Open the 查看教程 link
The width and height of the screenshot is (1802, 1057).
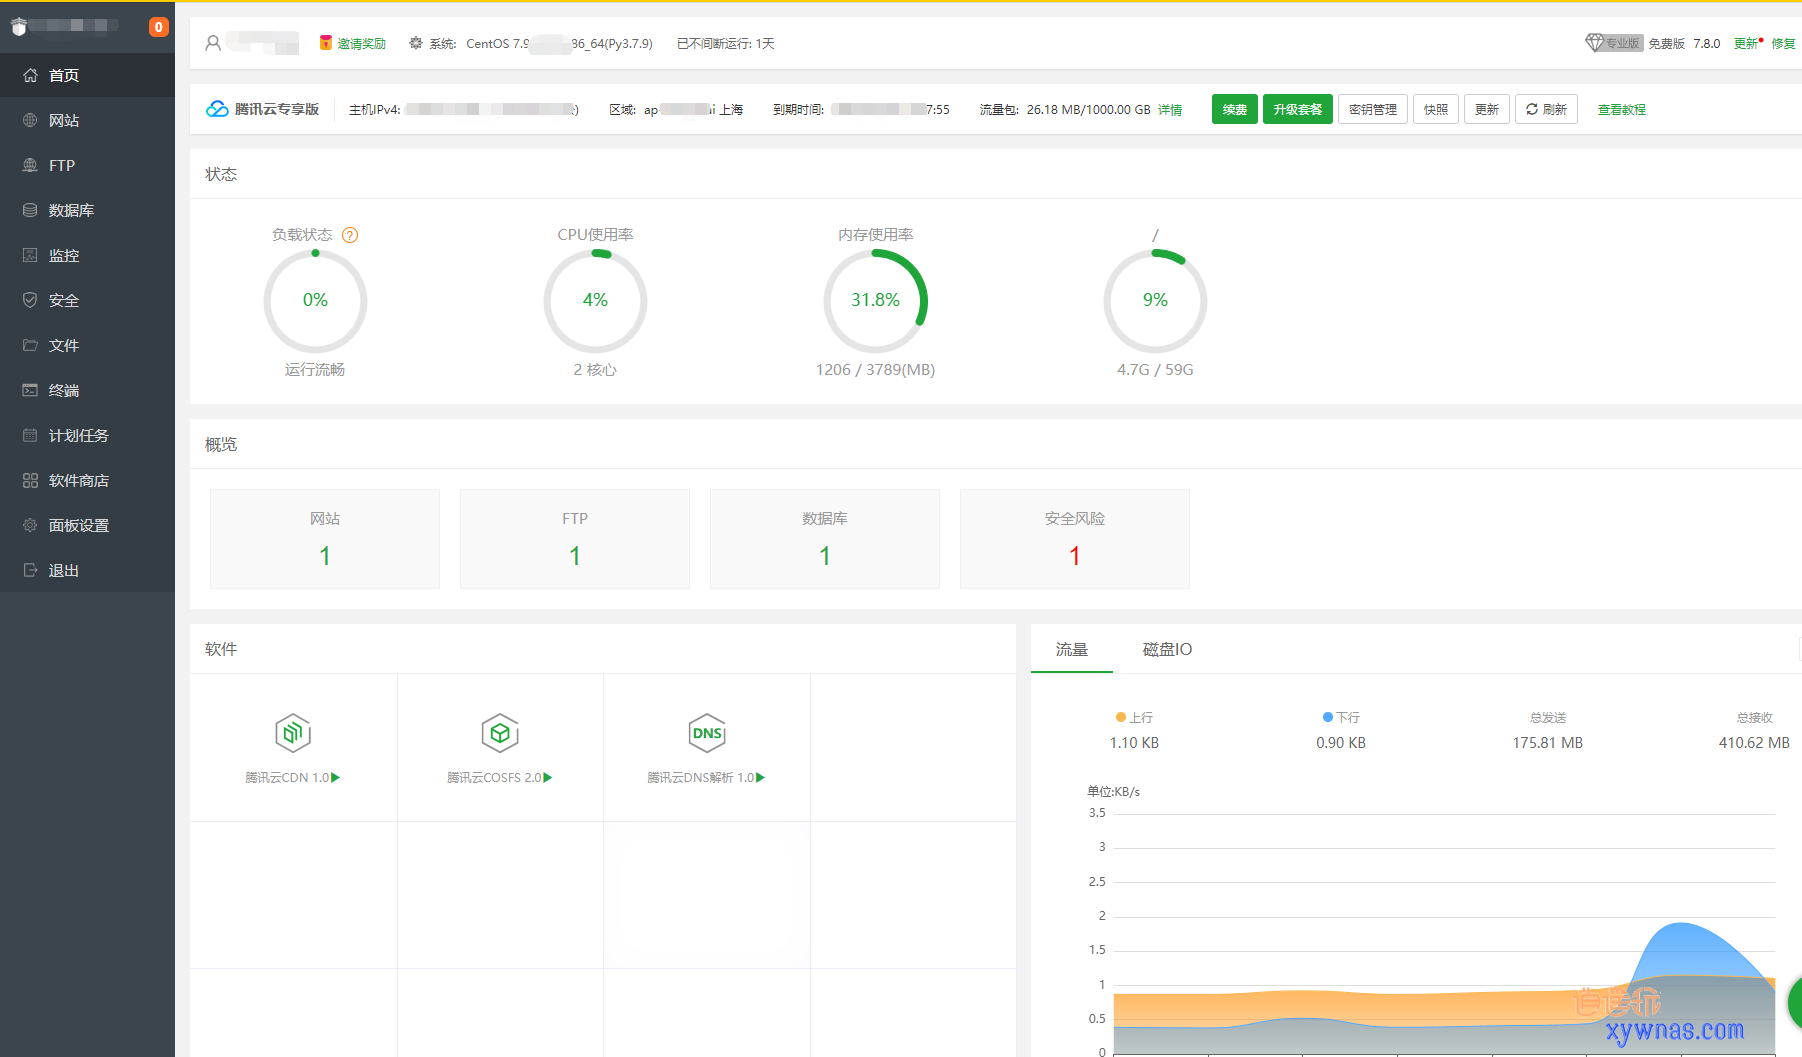coord(1622,110)
